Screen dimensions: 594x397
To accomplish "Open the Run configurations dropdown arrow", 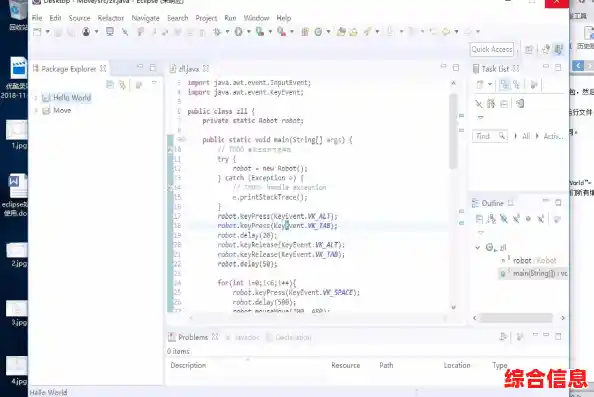I will pyautogui.click(x=249, y=32).
